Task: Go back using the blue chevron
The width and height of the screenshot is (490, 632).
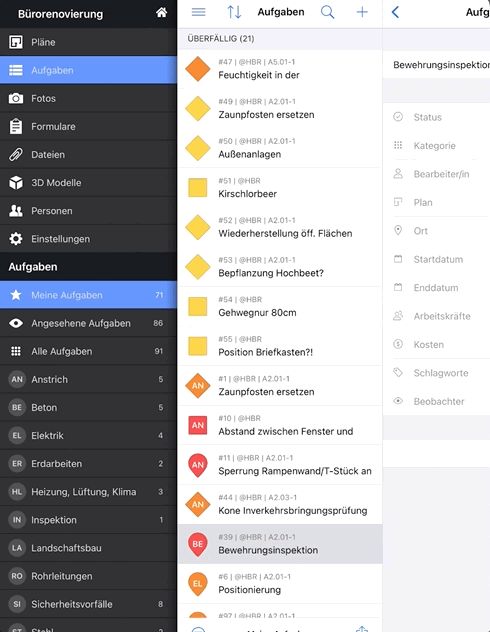Action: pyautogui.click(x=395, y=12)
